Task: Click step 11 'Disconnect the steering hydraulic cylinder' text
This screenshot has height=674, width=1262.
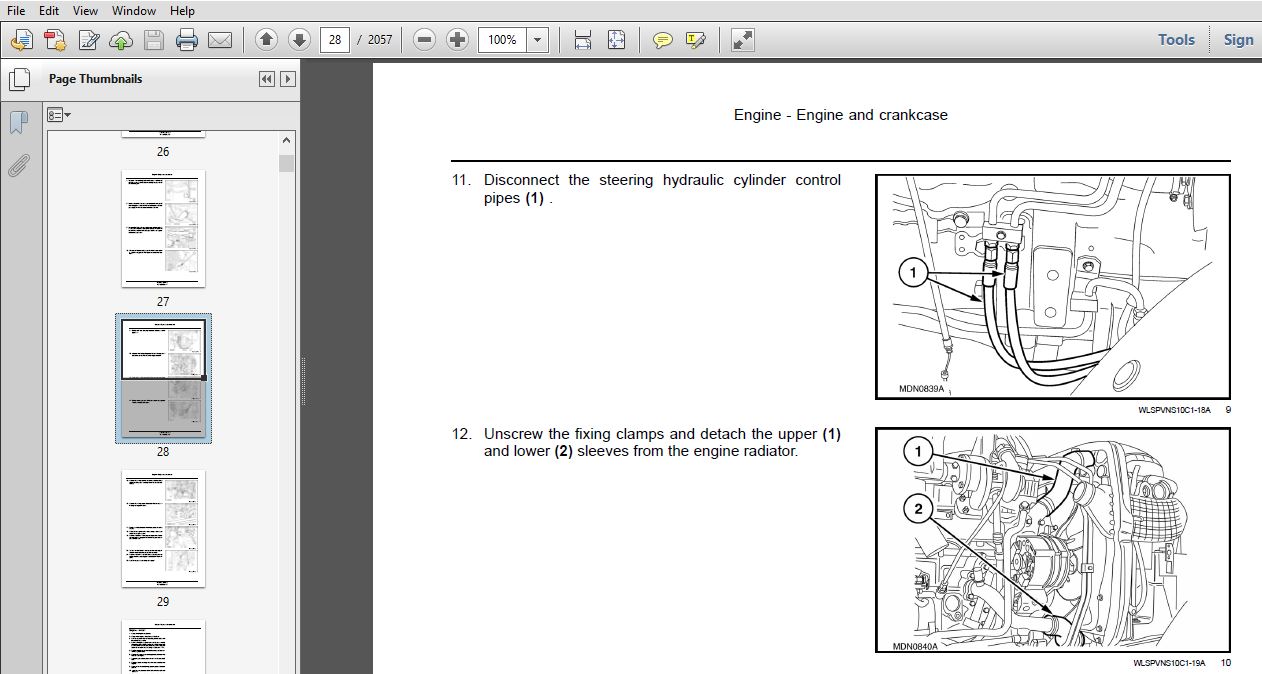Action: [x=662, y=189]
